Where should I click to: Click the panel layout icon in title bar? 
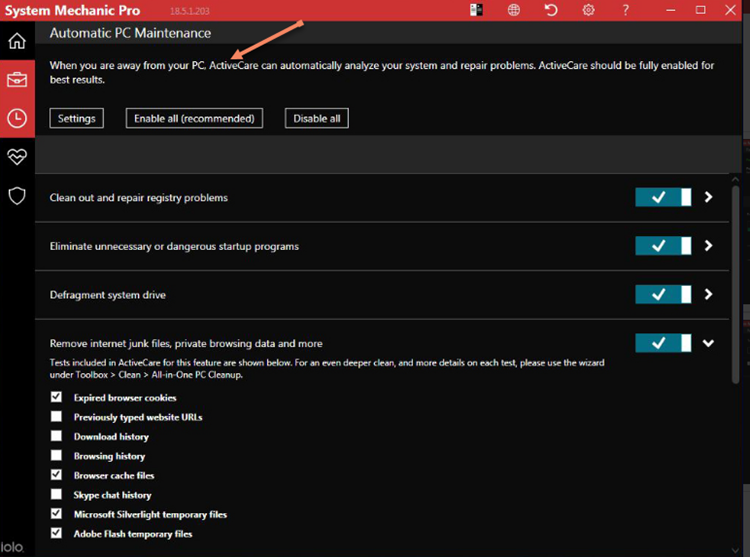(476, 10)
